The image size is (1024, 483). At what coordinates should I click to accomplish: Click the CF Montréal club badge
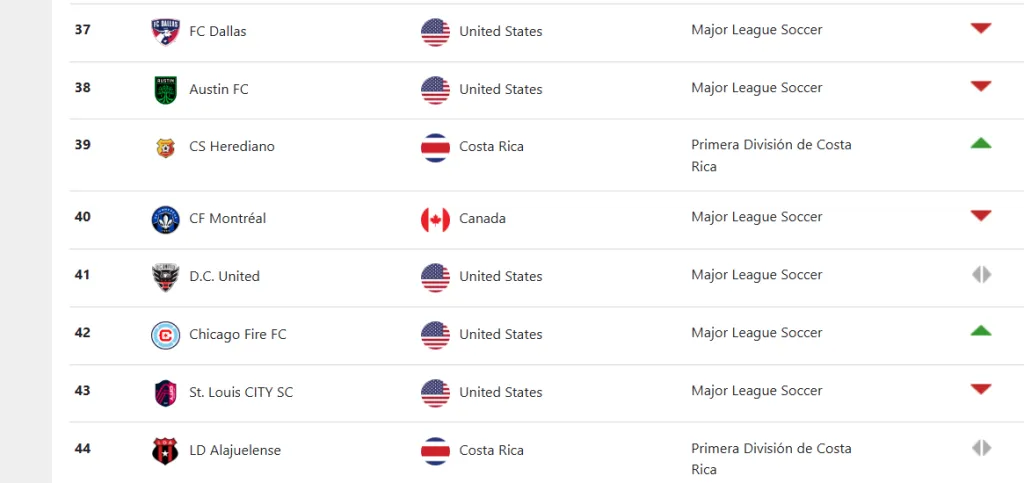pos(165,219)
